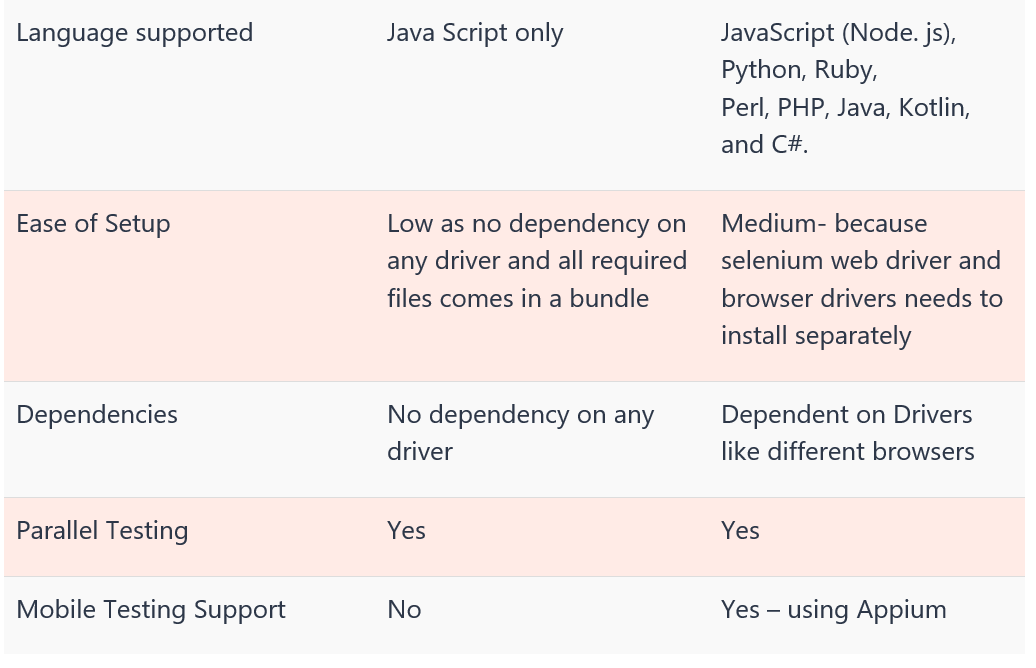1036x668 pixels.
Task: Select the "No" cell for Mobile Testing
Action: pos(404,610)
